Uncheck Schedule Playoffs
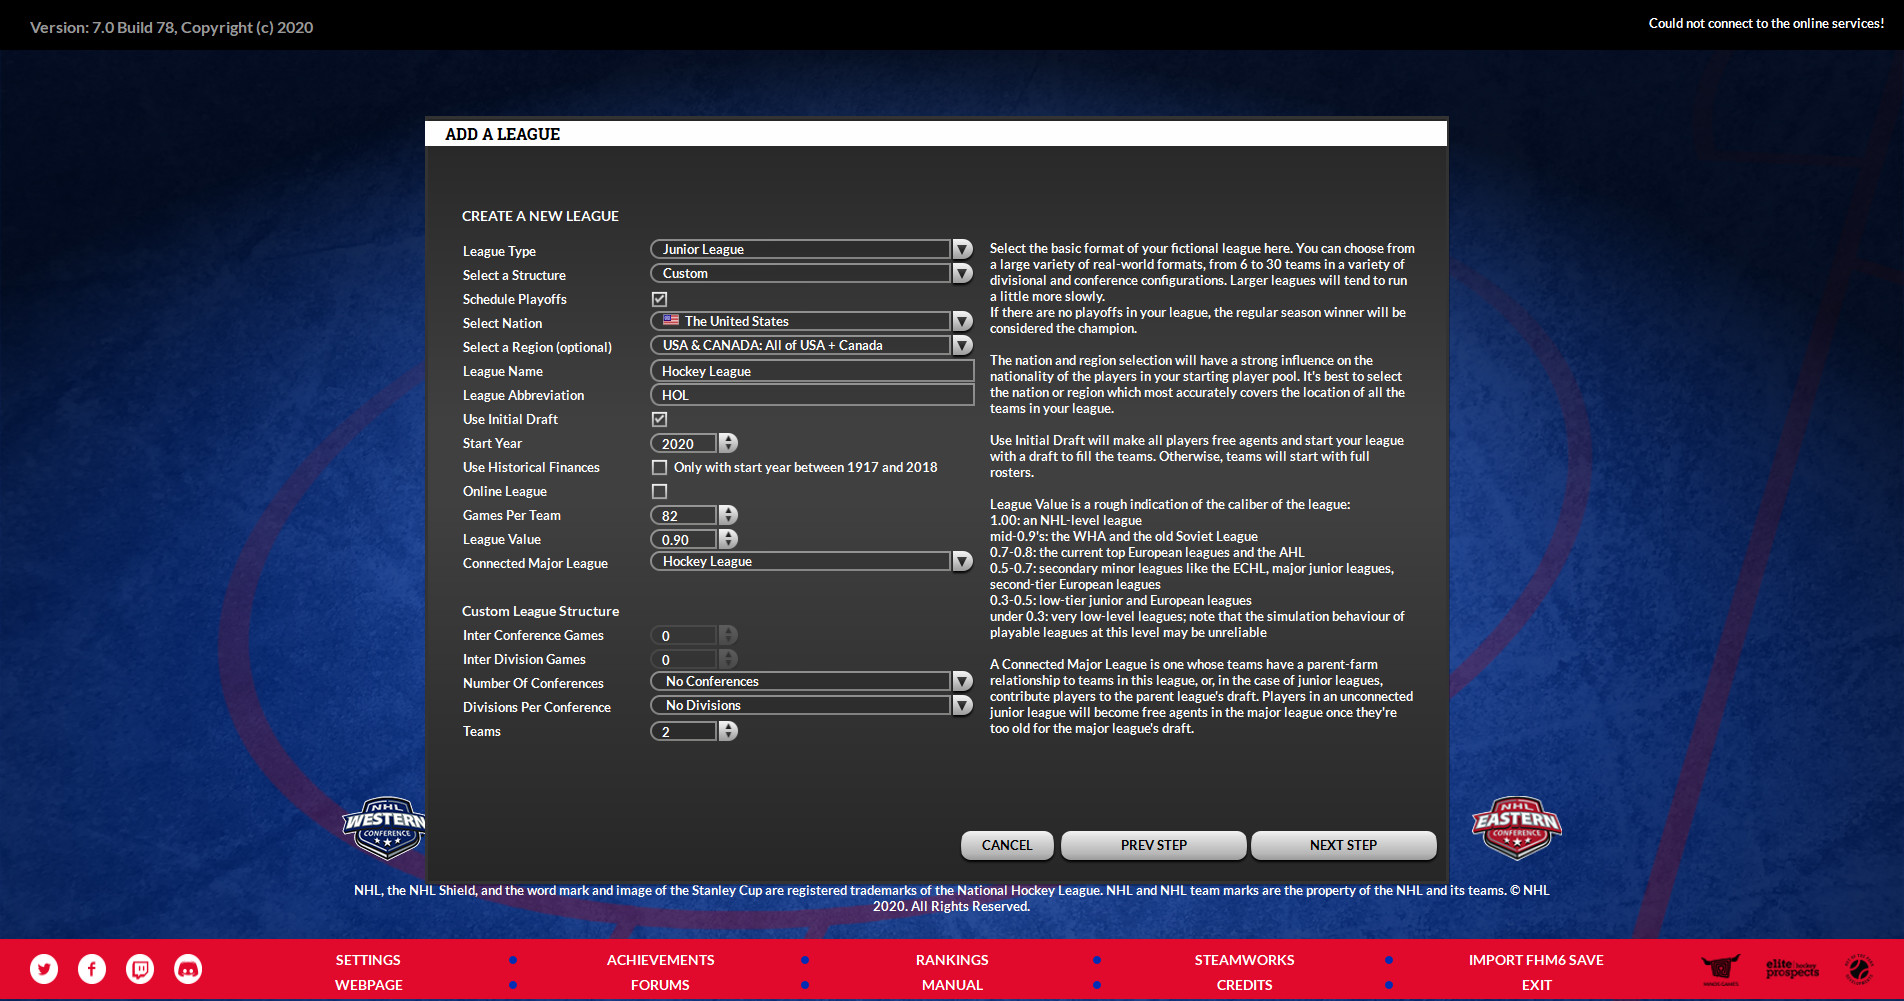This screenshot has width=1904, height=1001. (659, 298)
